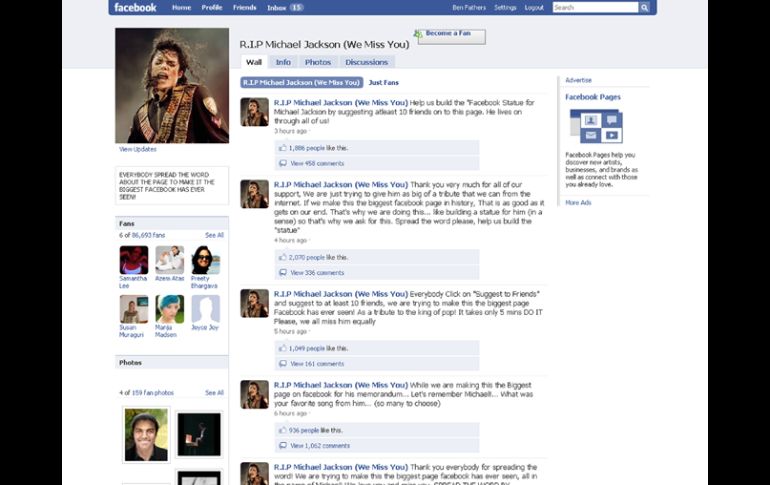Click See All next to Fans
The width and height of the screenshot is (770, 485).
(x=214, y=235)
